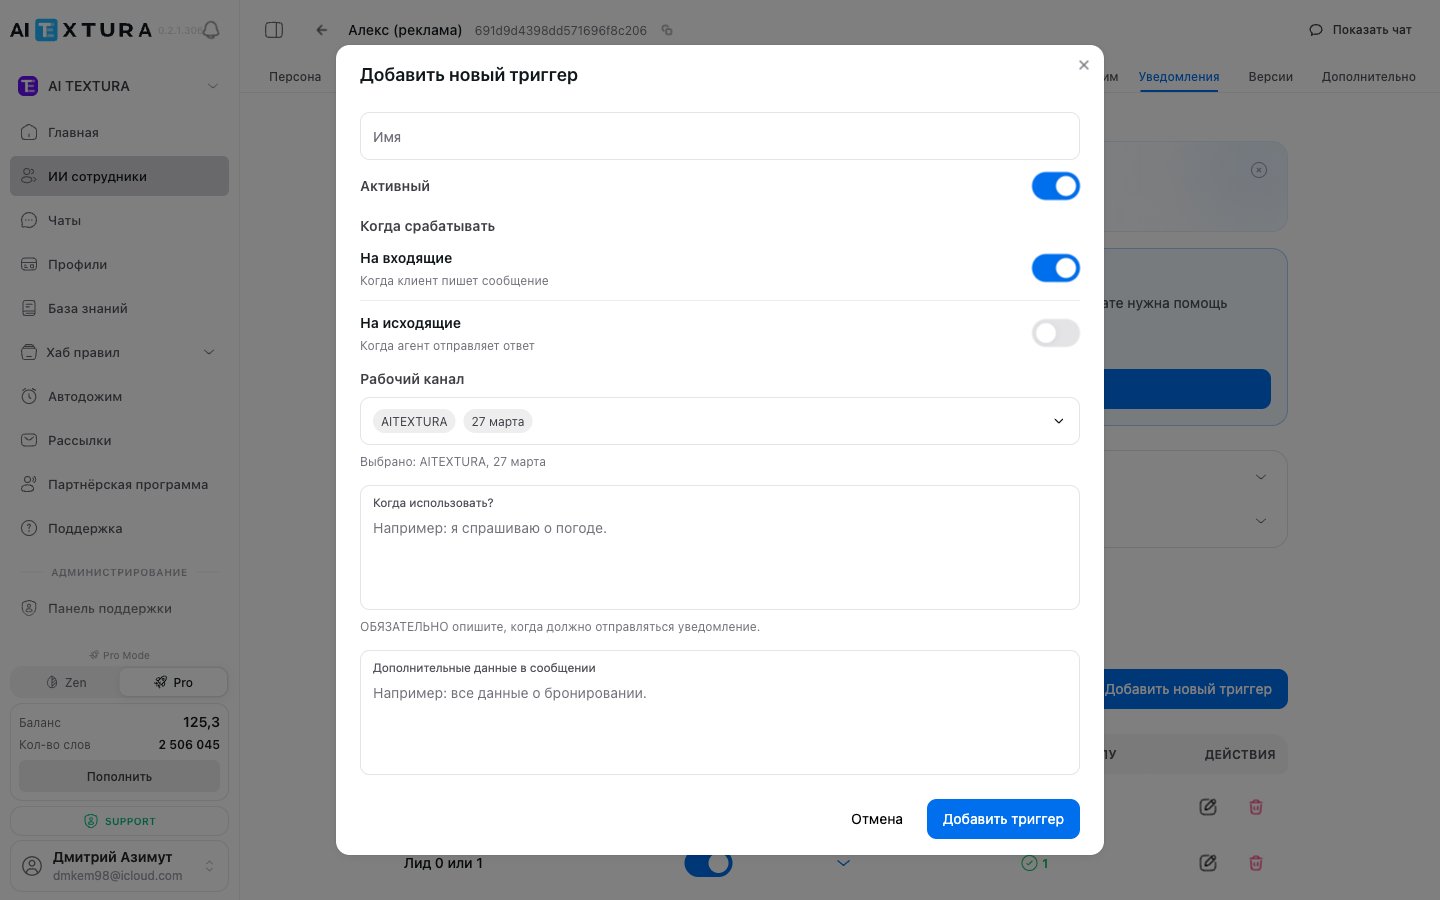The width and height of the screenshot is (1440, 900).
Task: Toggle the sidebar panel icon
Action: (274, 30)
